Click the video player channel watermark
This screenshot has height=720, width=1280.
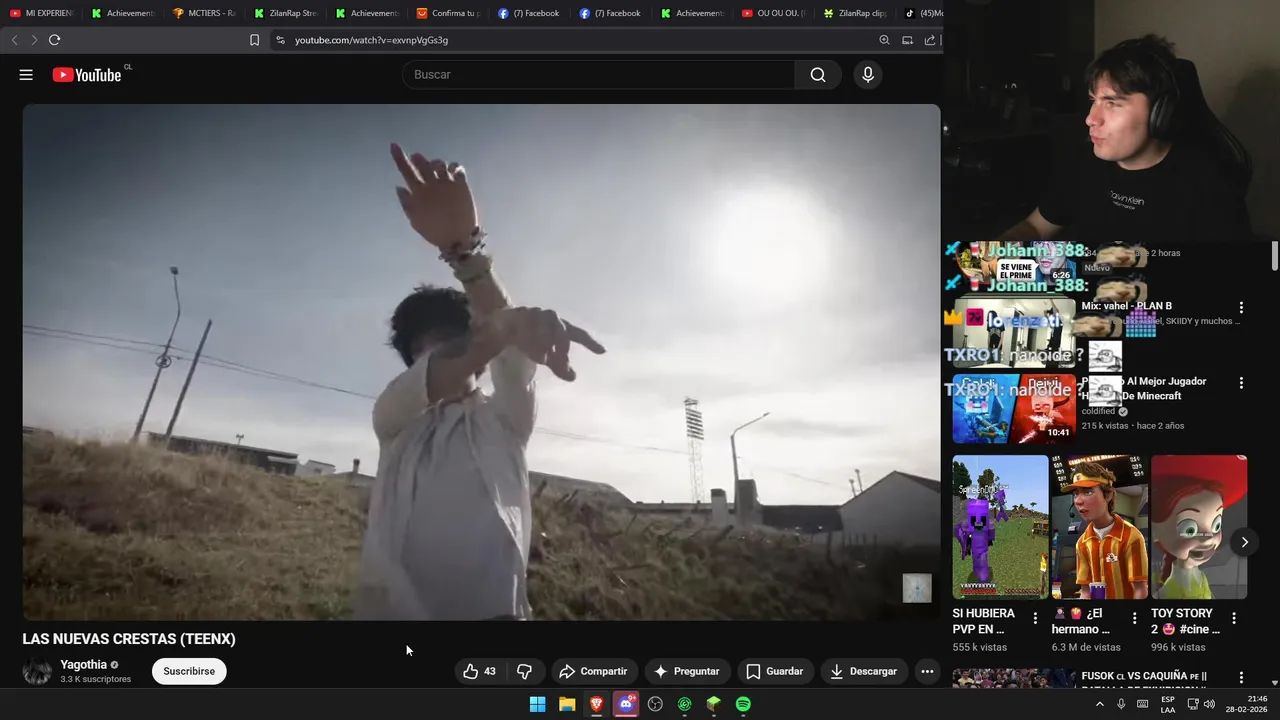917,588
